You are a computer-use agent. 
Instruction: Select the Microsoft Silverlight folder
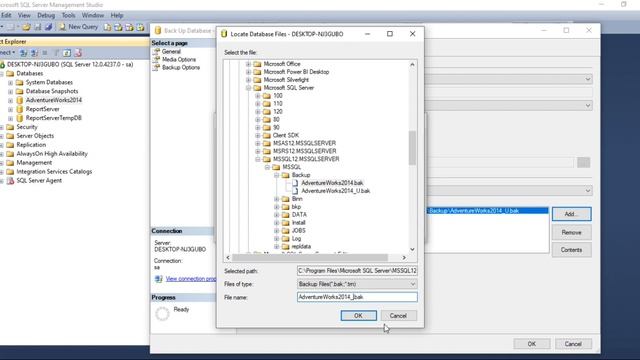286,80
